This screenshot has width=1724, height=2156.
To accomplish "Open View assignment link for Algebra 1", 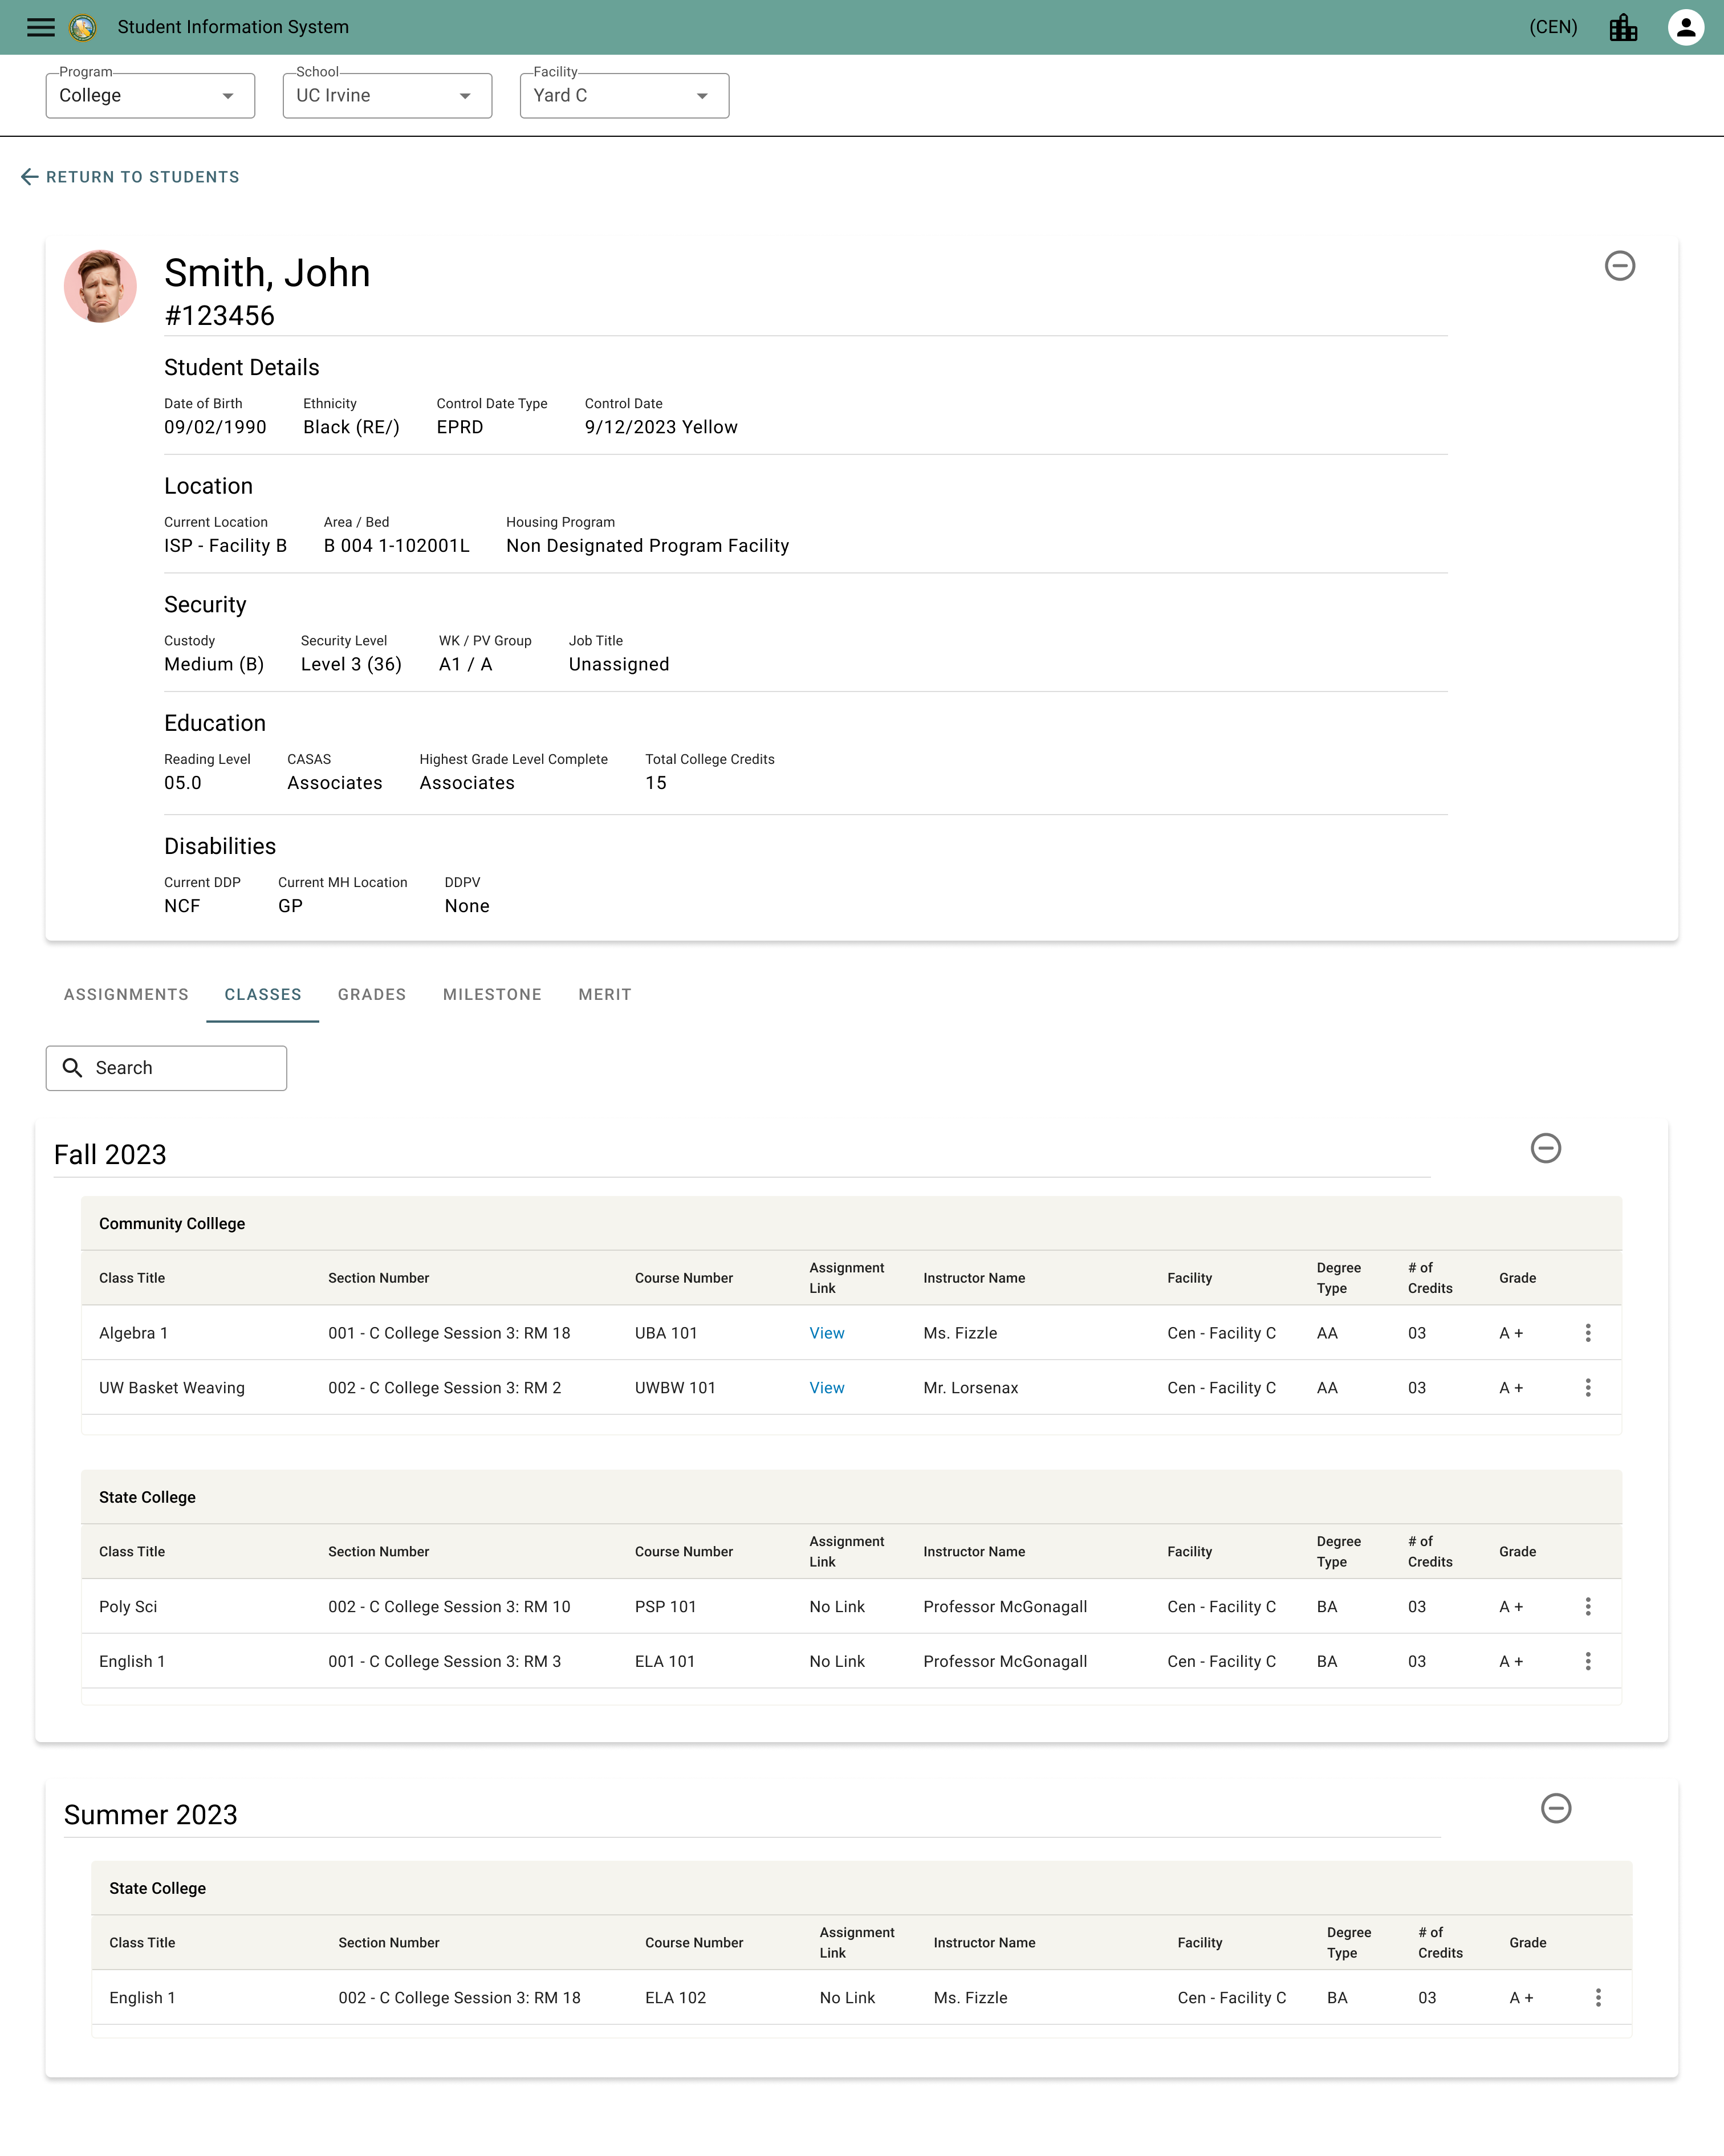I will click(827, 1333).
